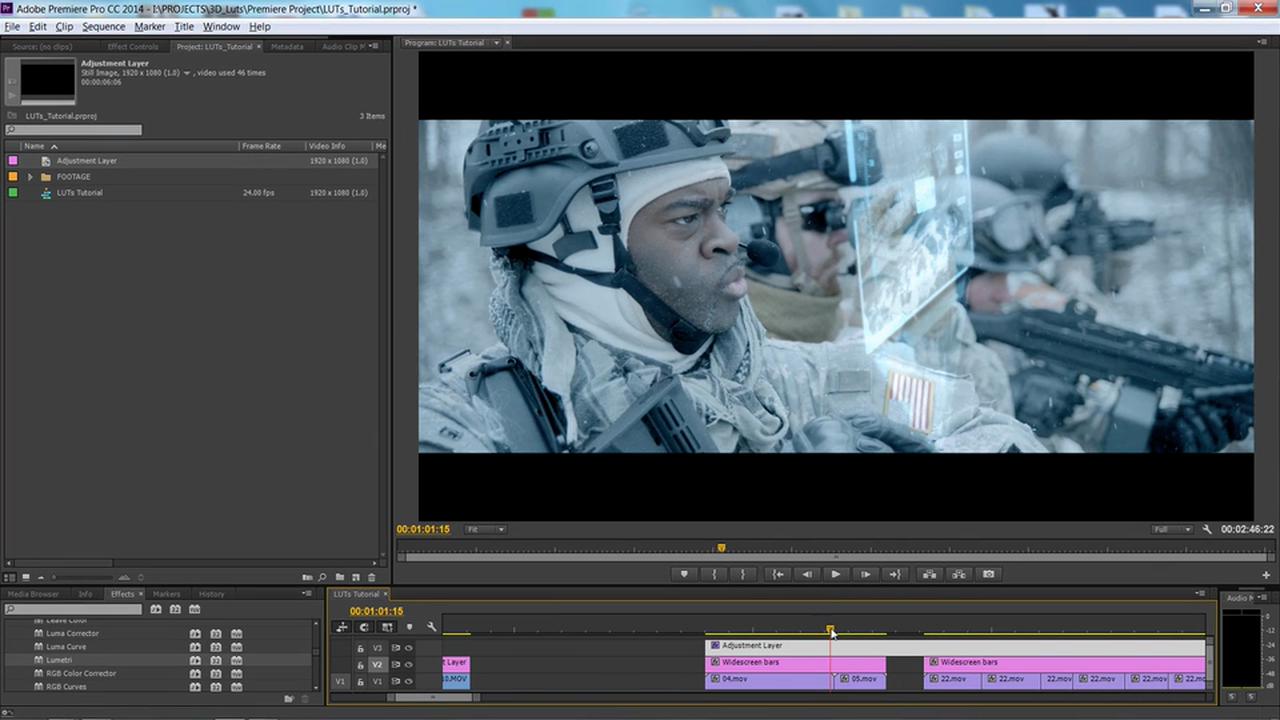Open the Program monitor button editor plus
This screenshot has width=1280, height=720.
(x=1266, y=575)
